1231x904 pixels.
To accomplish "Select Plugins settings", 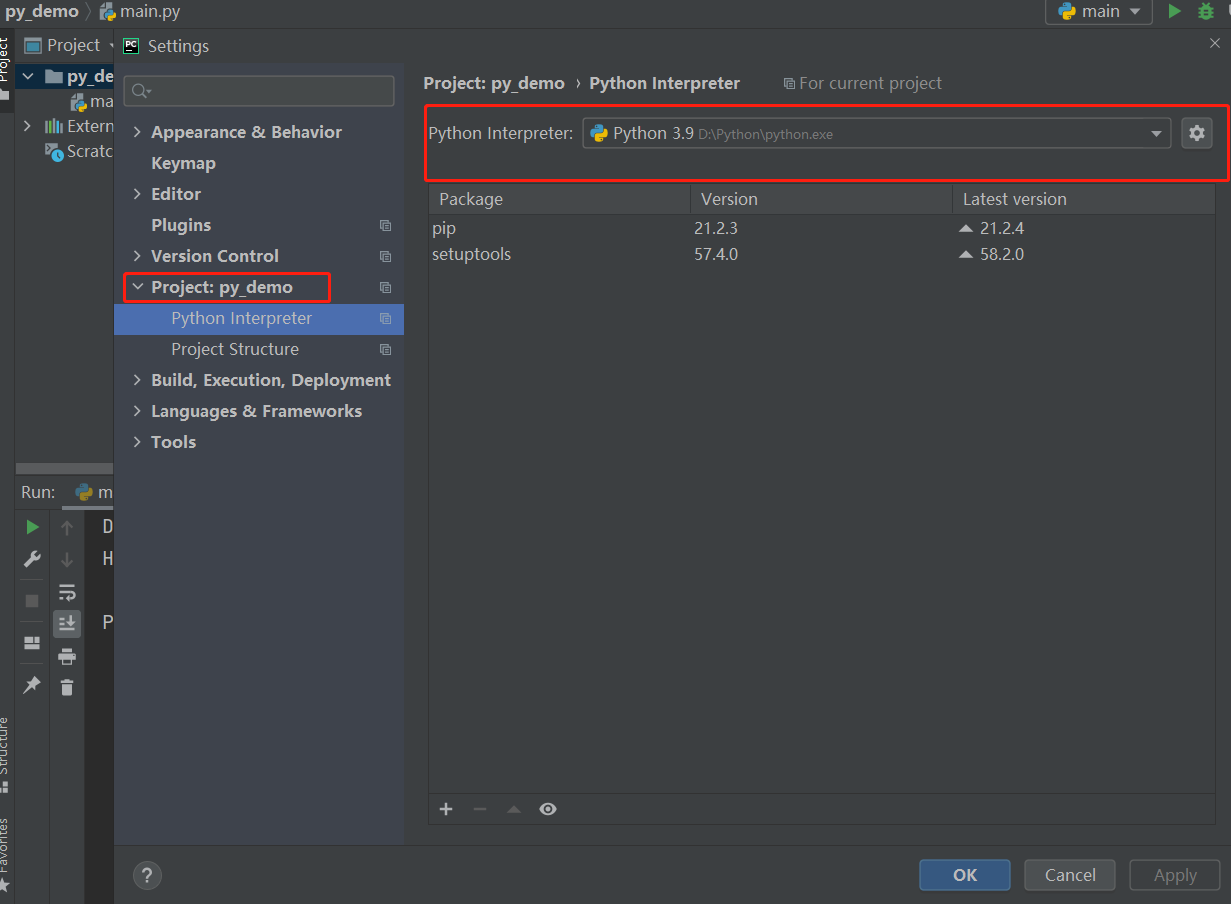I will click(181, 225).
